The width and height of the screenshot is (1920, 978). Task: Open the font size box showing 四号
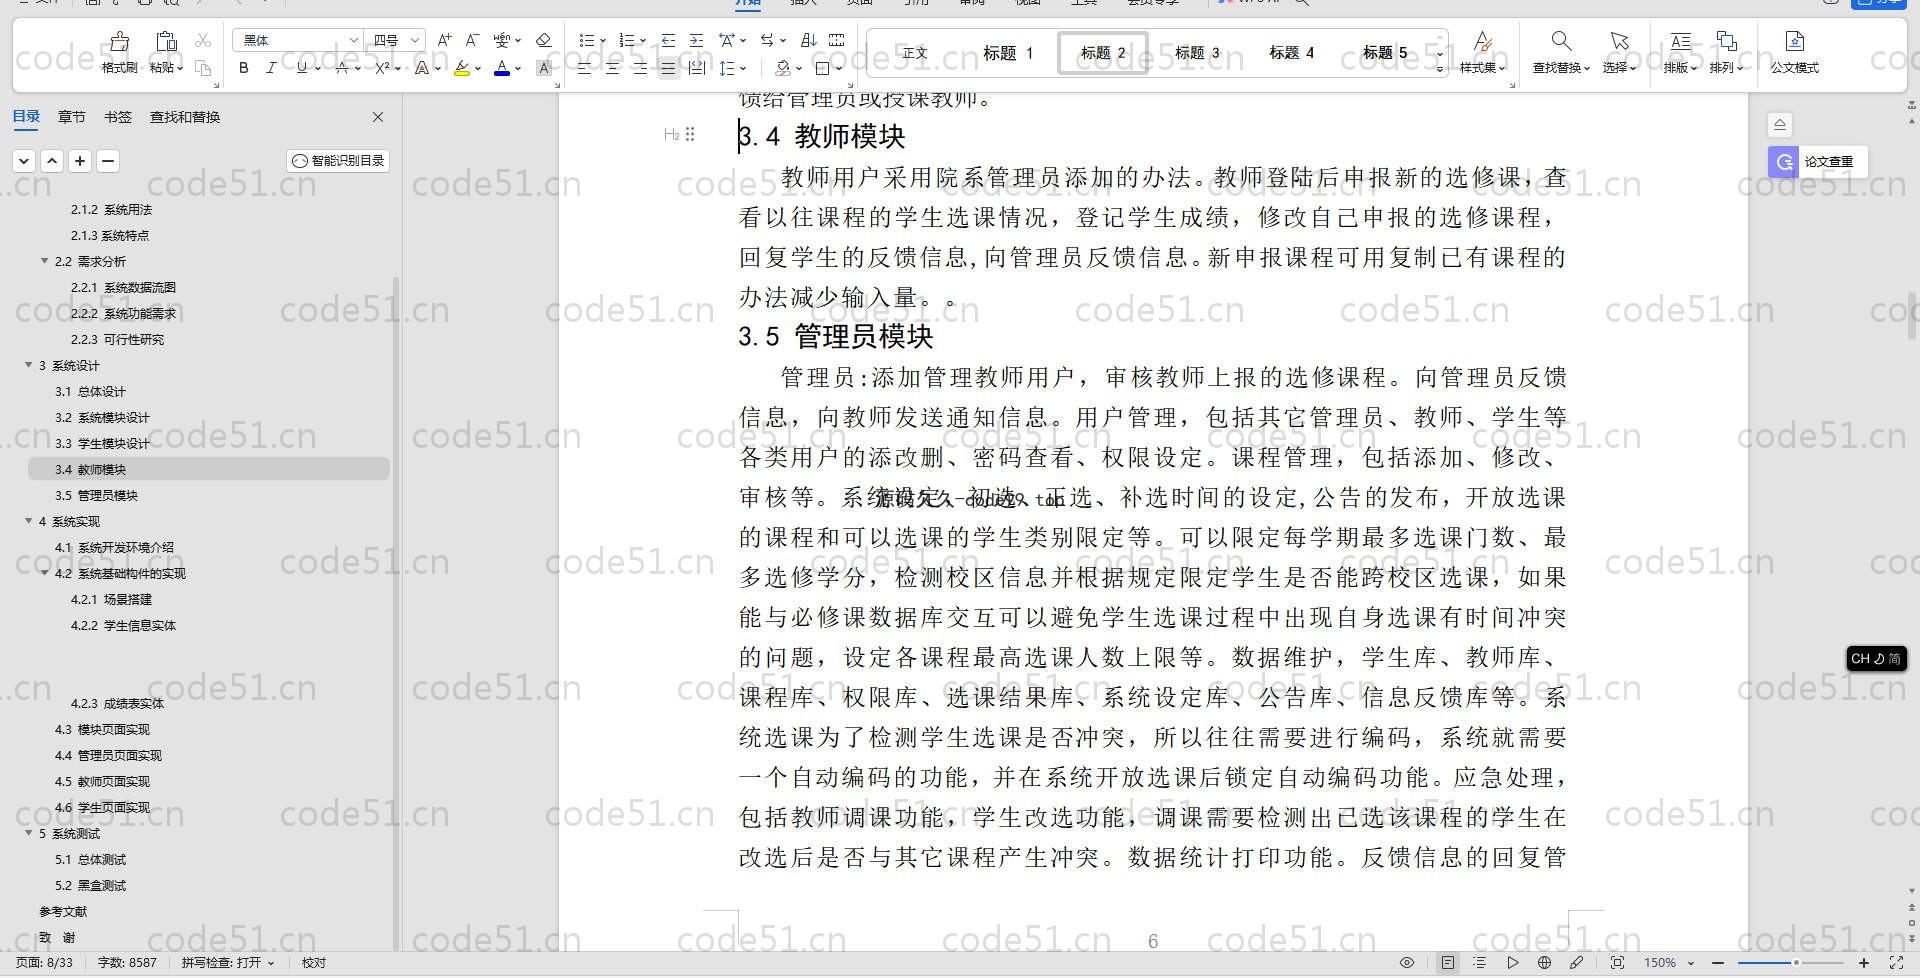pyautogui.click(x=396, y=40)
